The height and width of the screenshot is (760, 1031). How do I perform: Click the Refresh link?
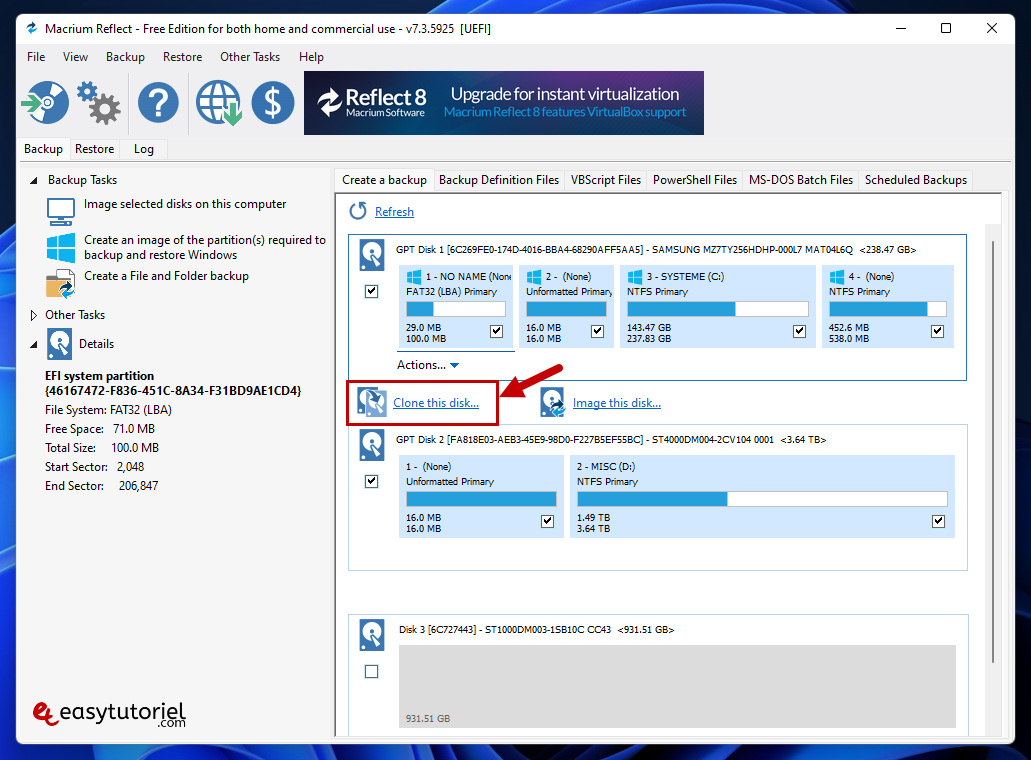(x=394, y=212)
